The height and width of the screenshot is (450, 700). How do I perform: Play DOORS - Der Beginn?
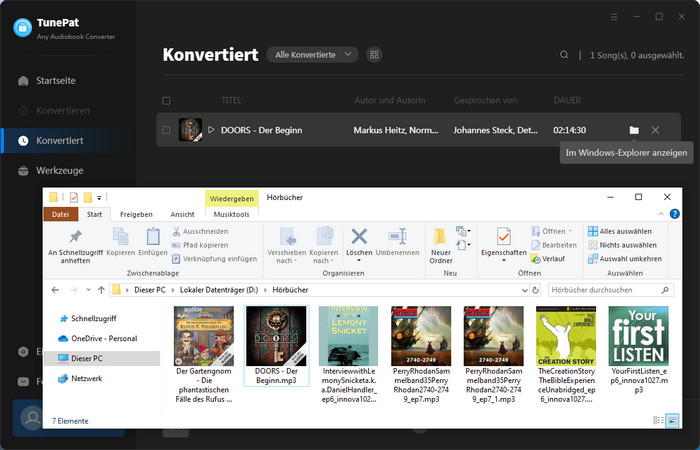(211, 130)
